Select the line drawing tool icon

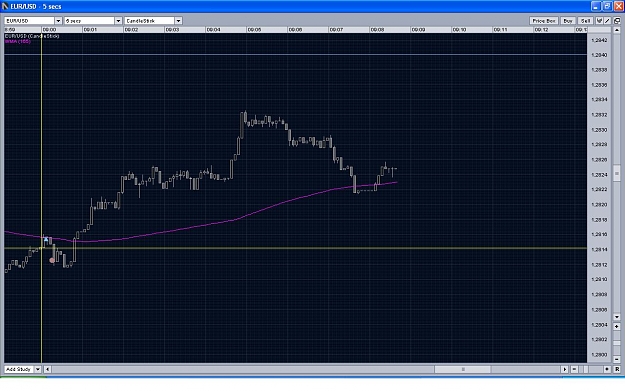coord(607,21)
